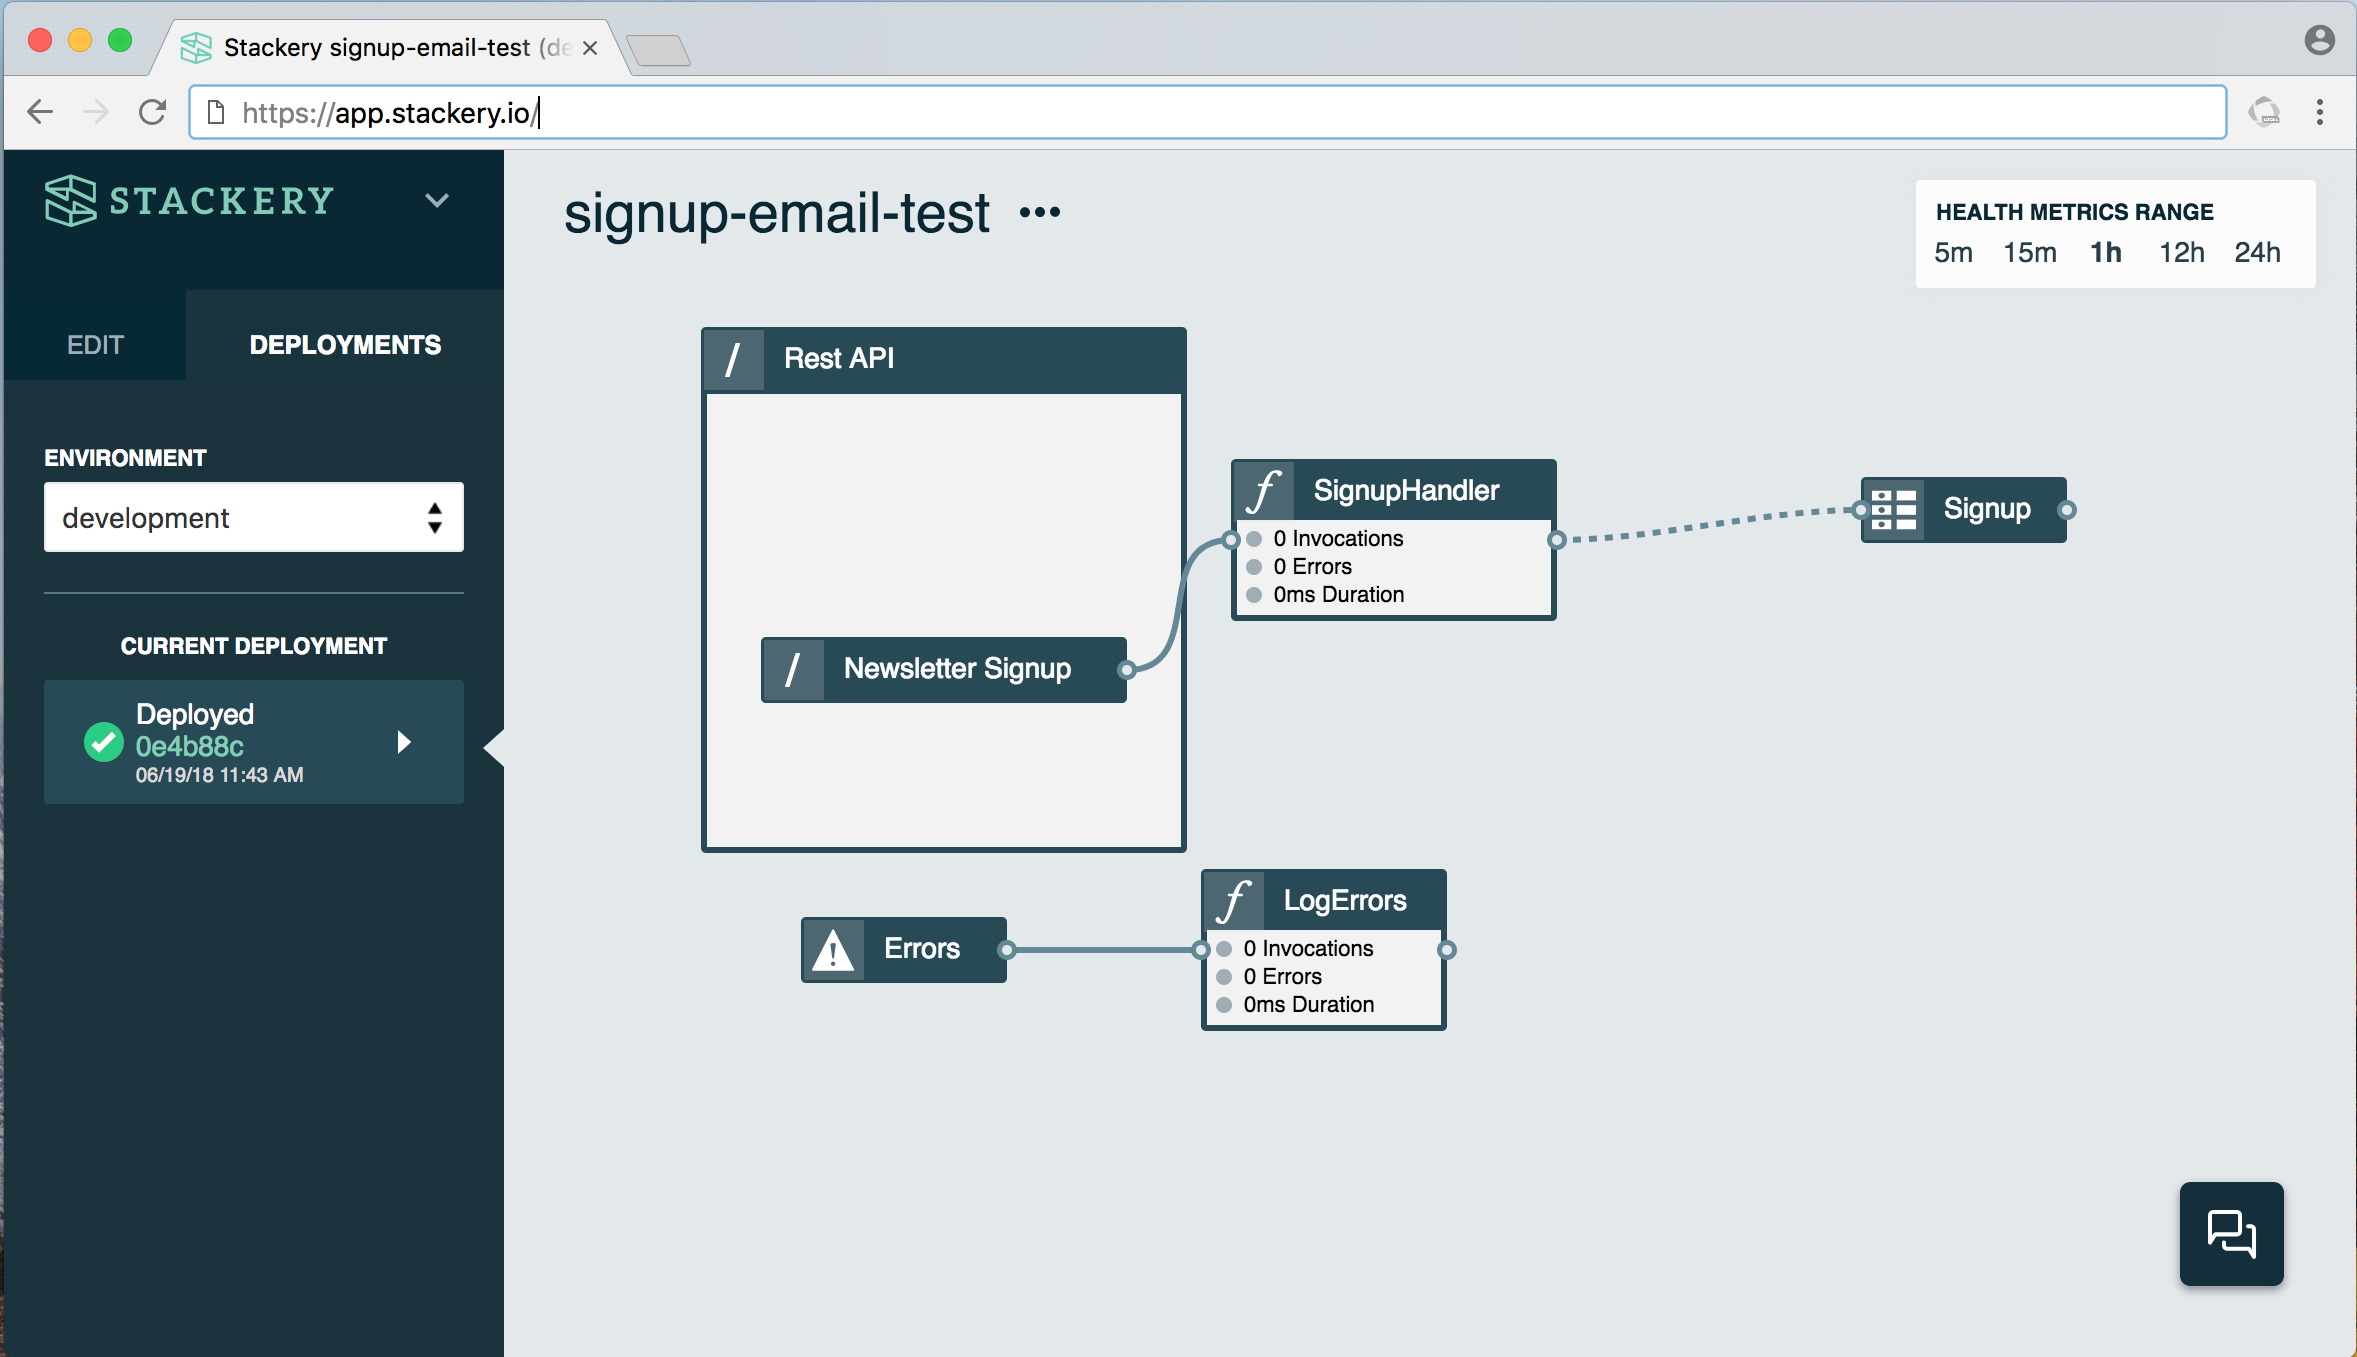Click SignupHandler 0ms Duration metric
Image resolution: width=2357 pixels, height=1357 pixels.
pos(1338,594)
